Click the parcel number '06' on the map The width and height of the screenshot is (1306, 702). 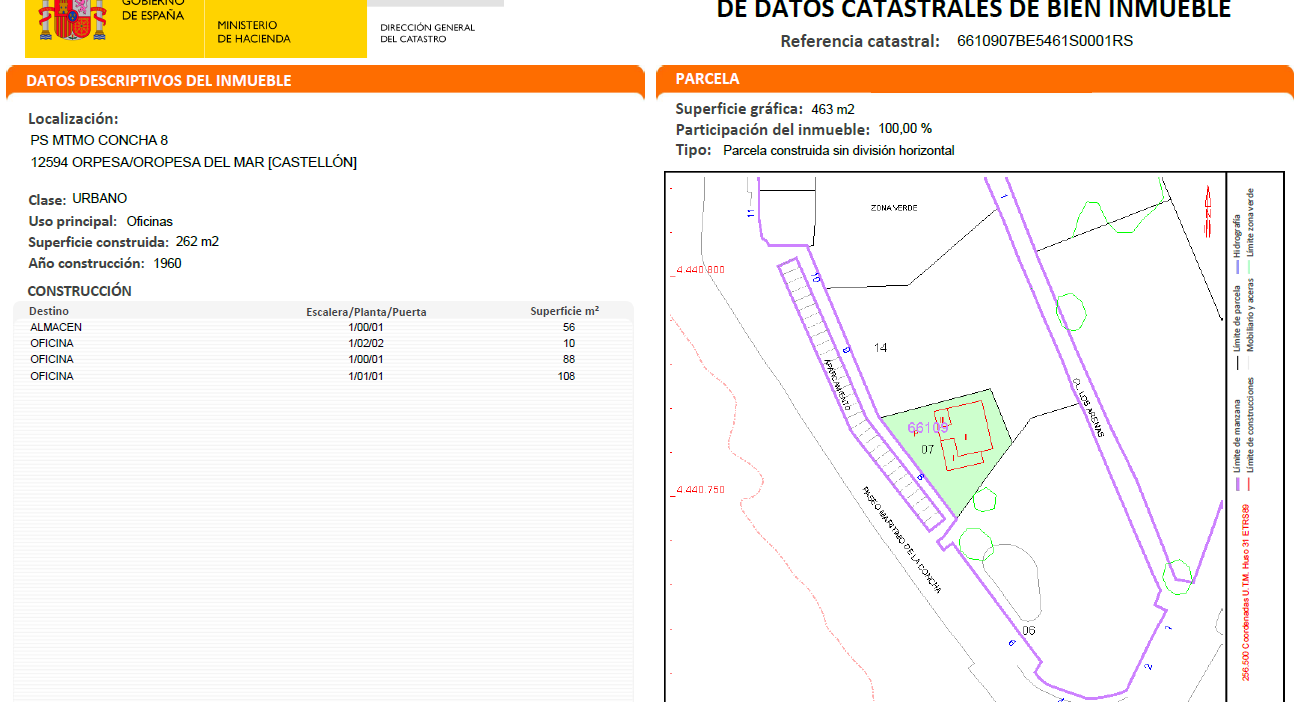tap(1029, 630)
